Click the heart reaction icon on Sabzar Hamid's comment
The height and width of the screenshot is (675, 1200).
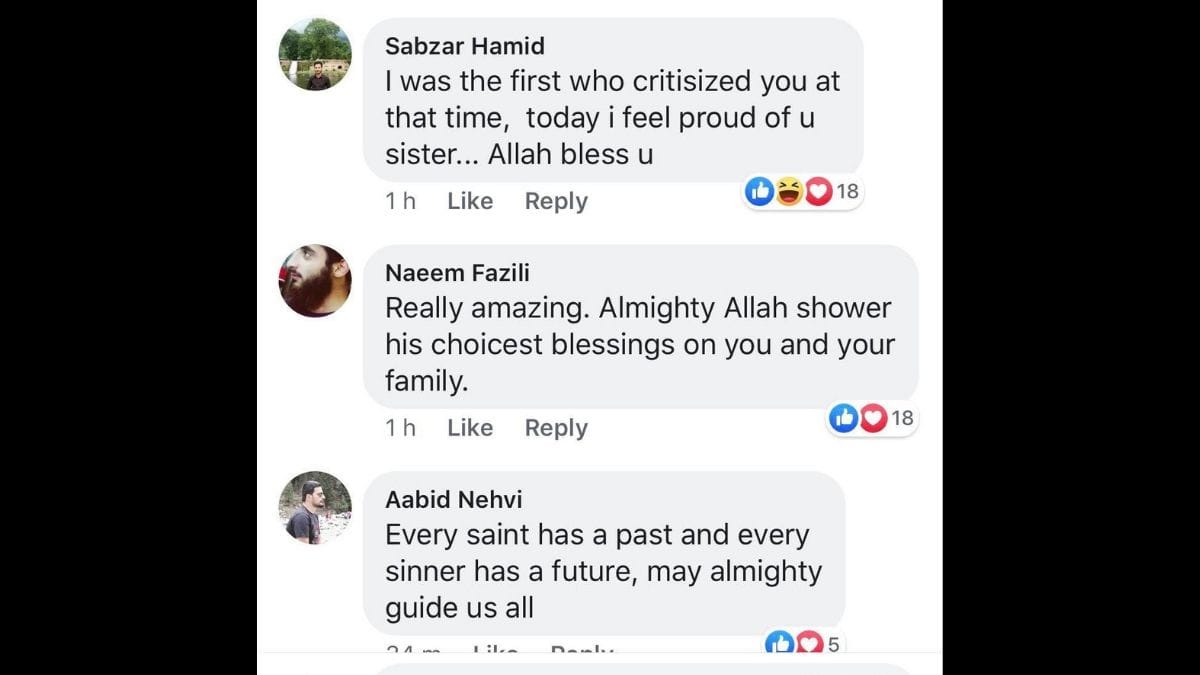[x=818, y=191]
